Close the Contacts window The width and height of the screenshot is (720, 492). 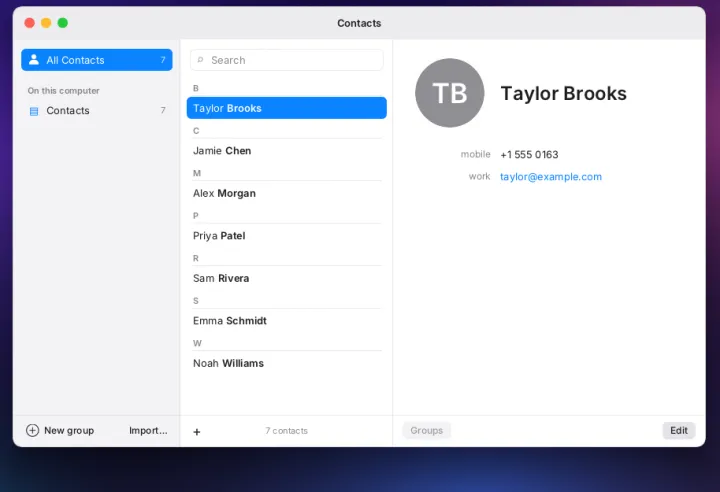[29, 23]
